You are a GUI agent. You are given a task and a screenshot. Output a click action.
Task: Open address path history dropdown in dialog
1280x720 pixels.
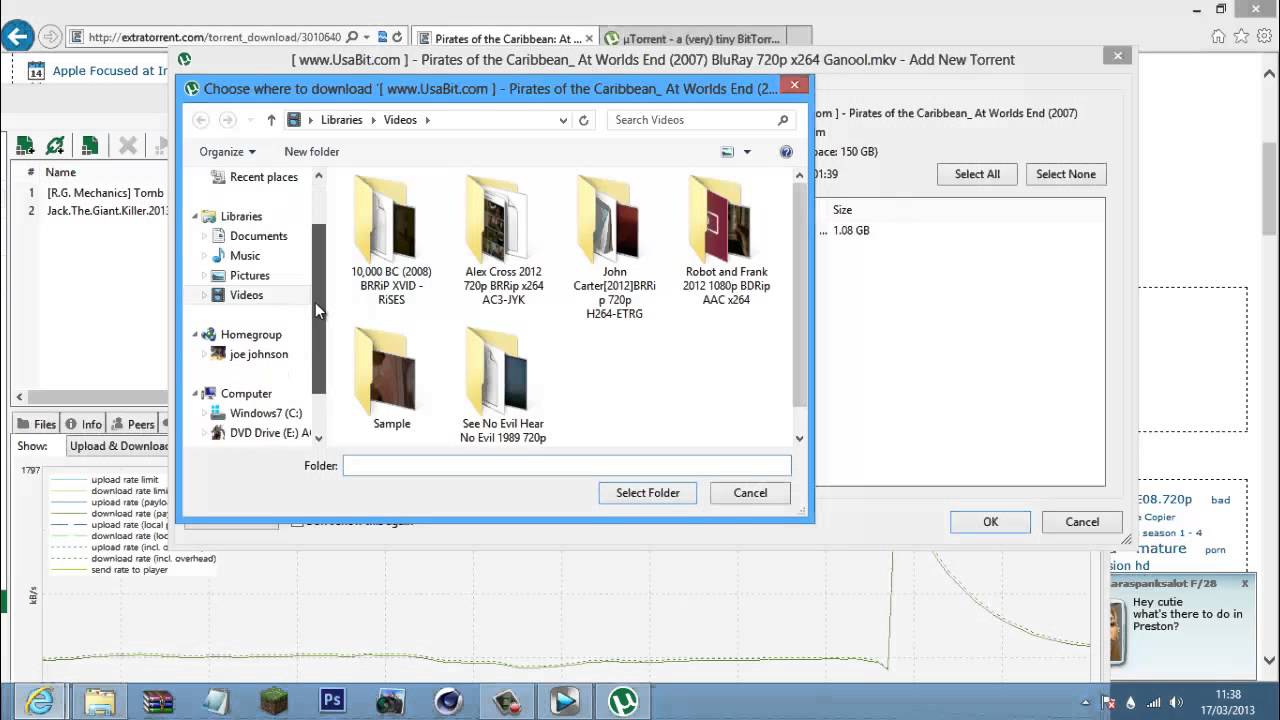(563, 120)
